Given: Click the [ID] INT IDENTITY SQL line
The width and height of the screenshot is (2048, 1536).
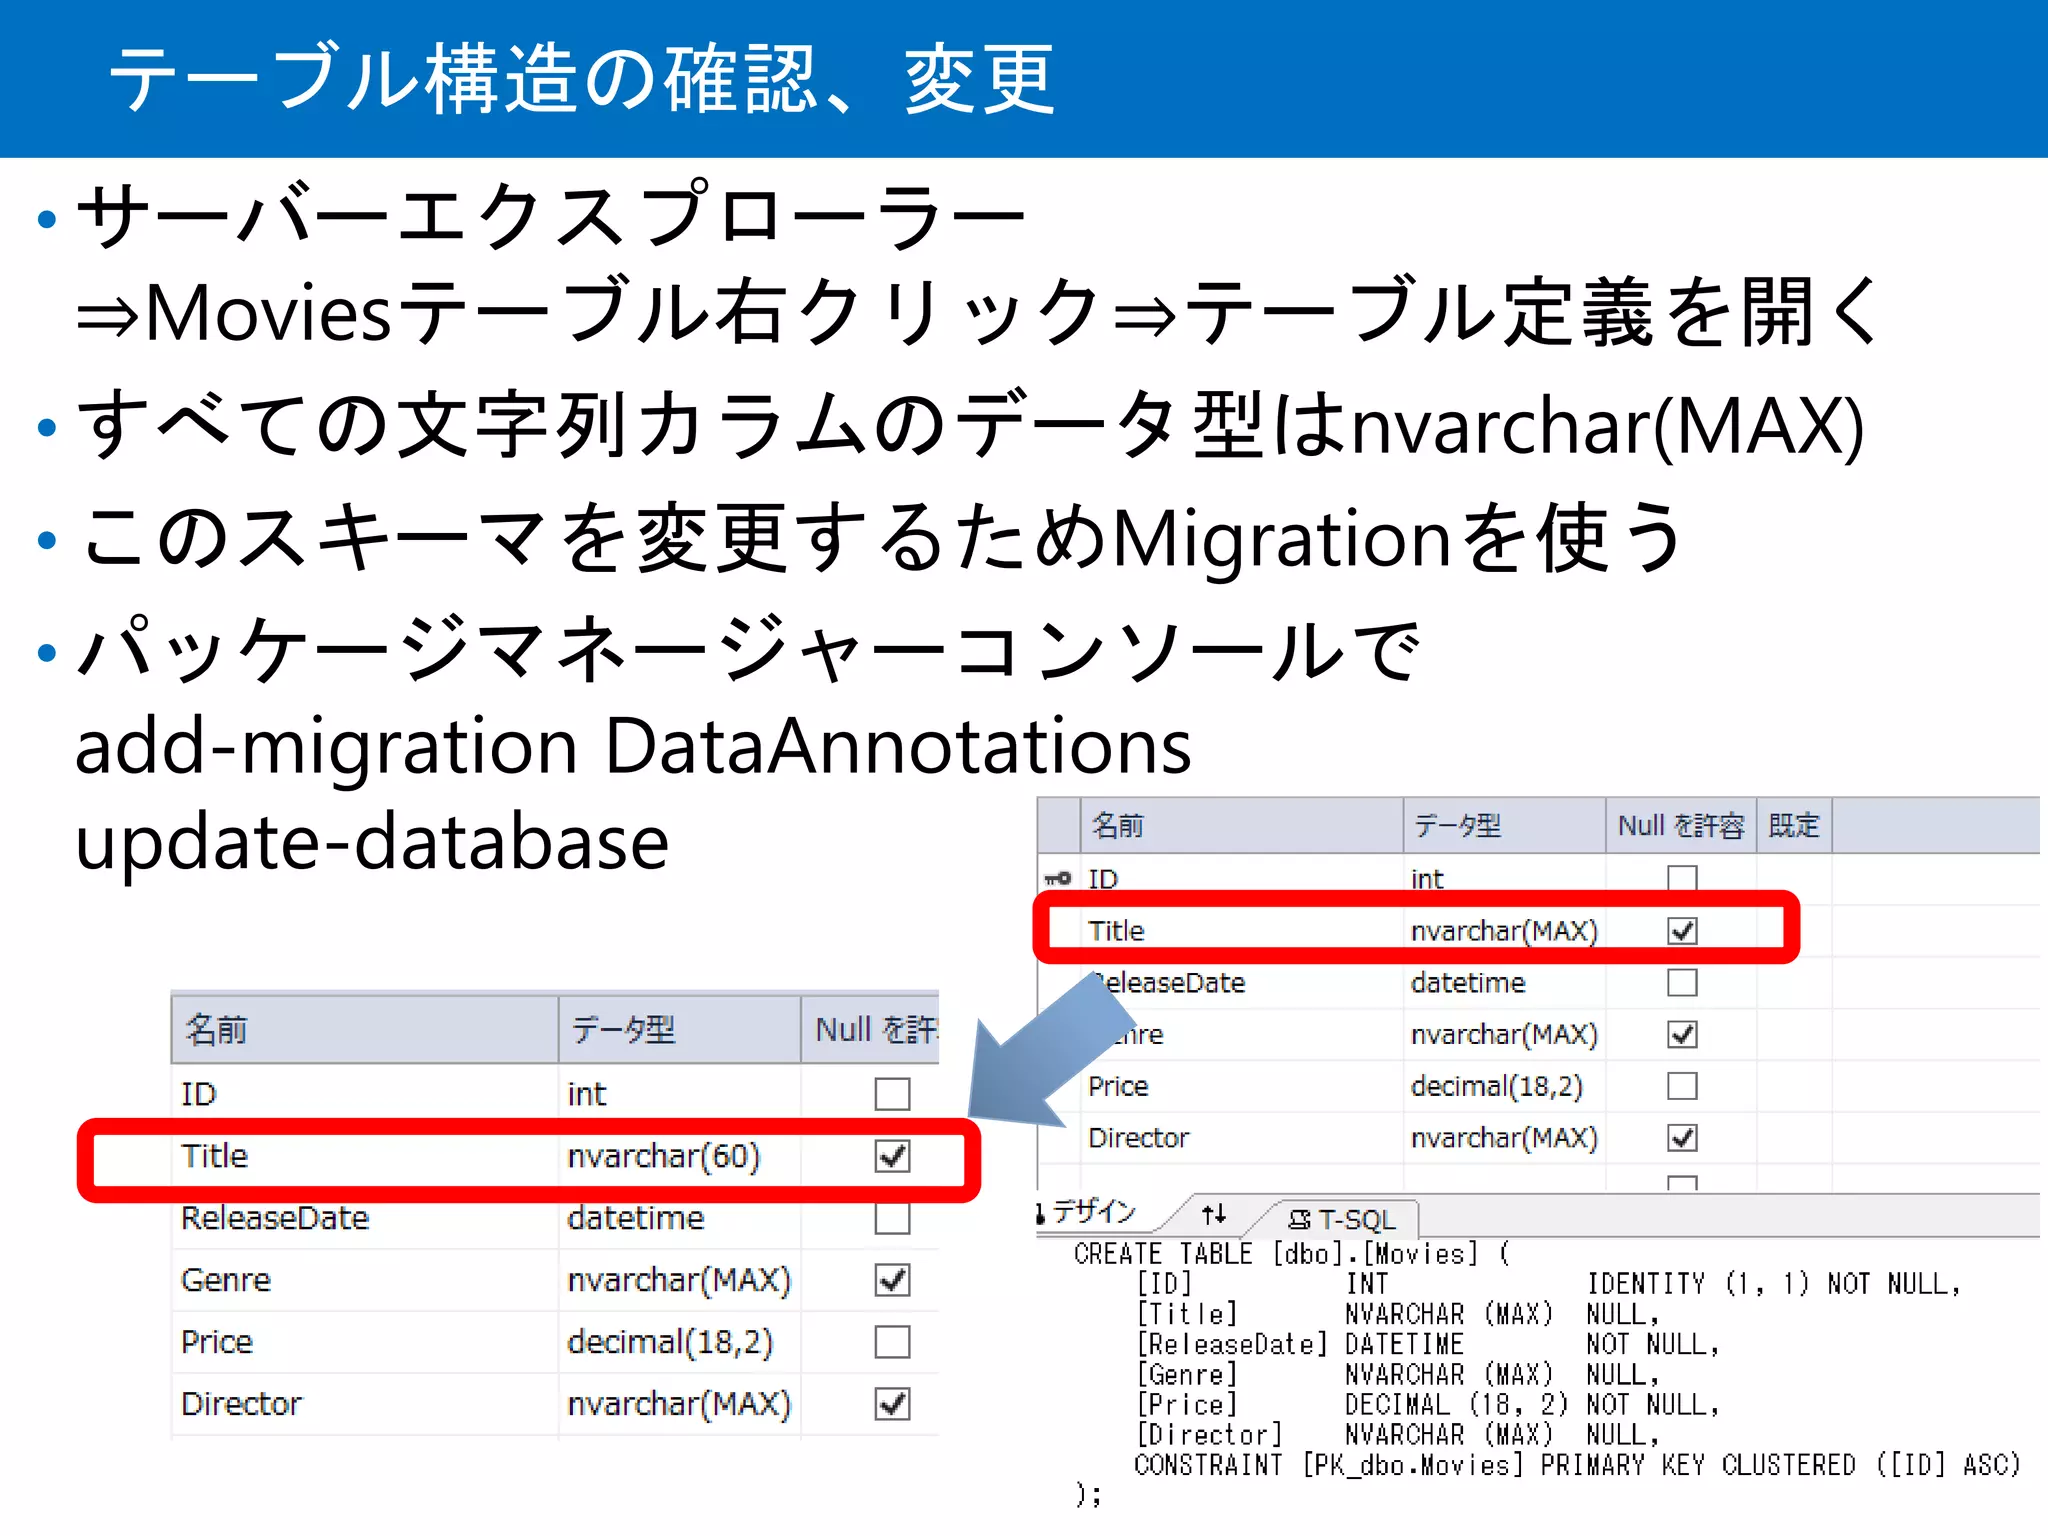Looking at the screenshot, I should 1548,1284.
